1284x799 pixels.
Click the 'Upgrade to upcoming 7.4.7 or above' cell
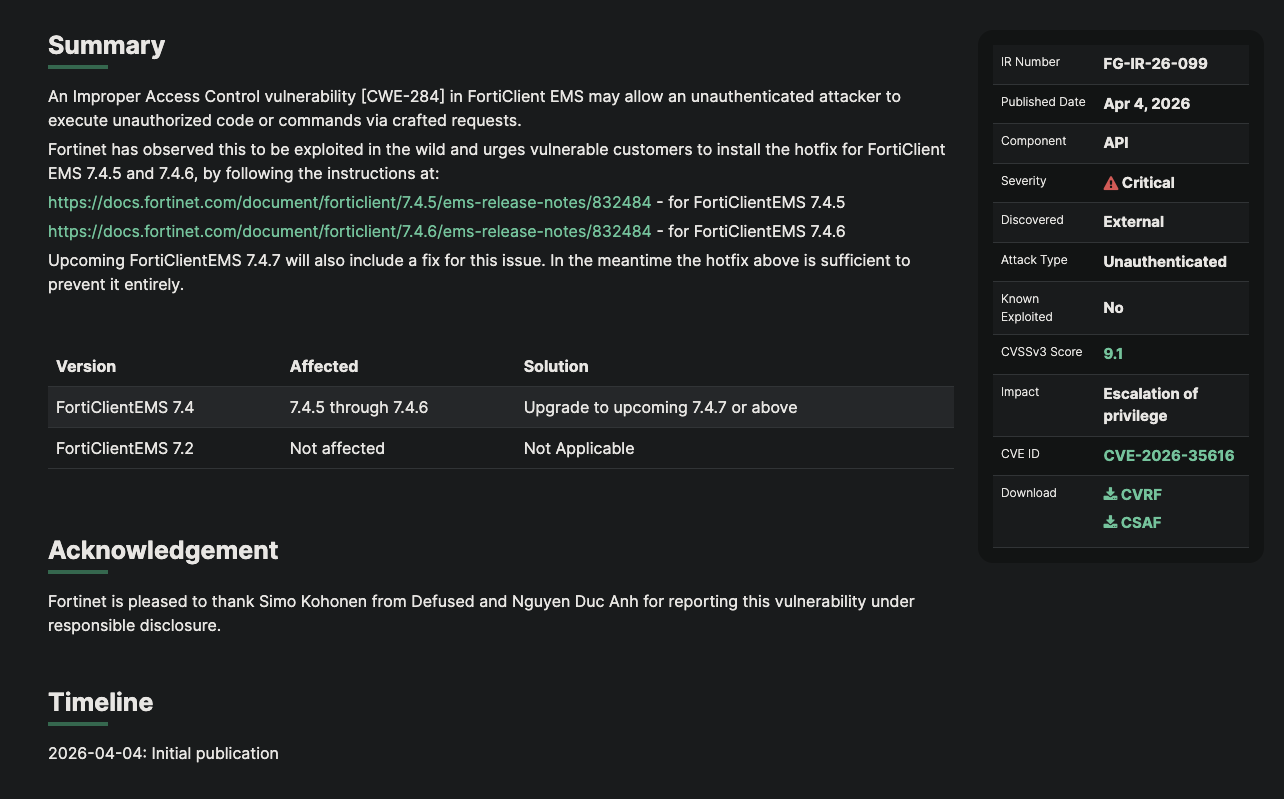(660, 408)
